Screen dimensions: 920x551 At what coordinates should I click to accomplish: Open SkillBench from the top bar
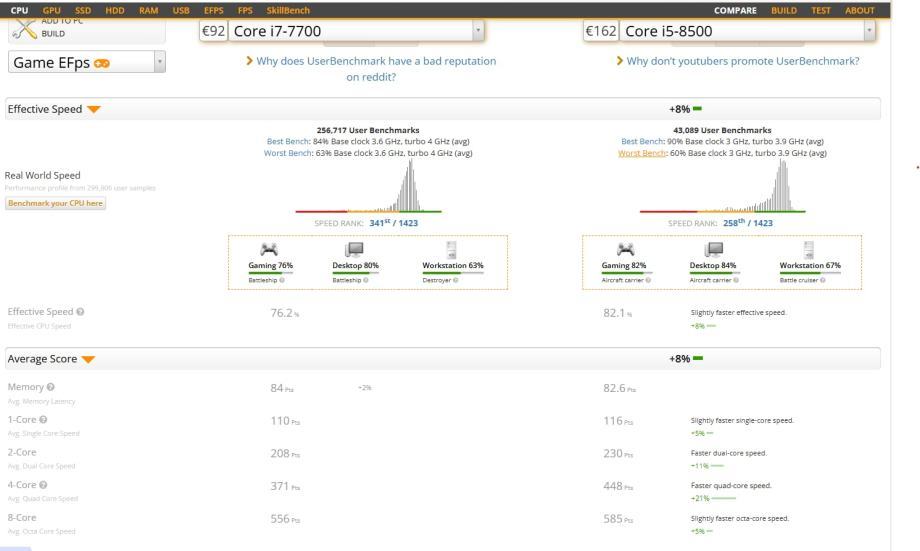point(288,10)
